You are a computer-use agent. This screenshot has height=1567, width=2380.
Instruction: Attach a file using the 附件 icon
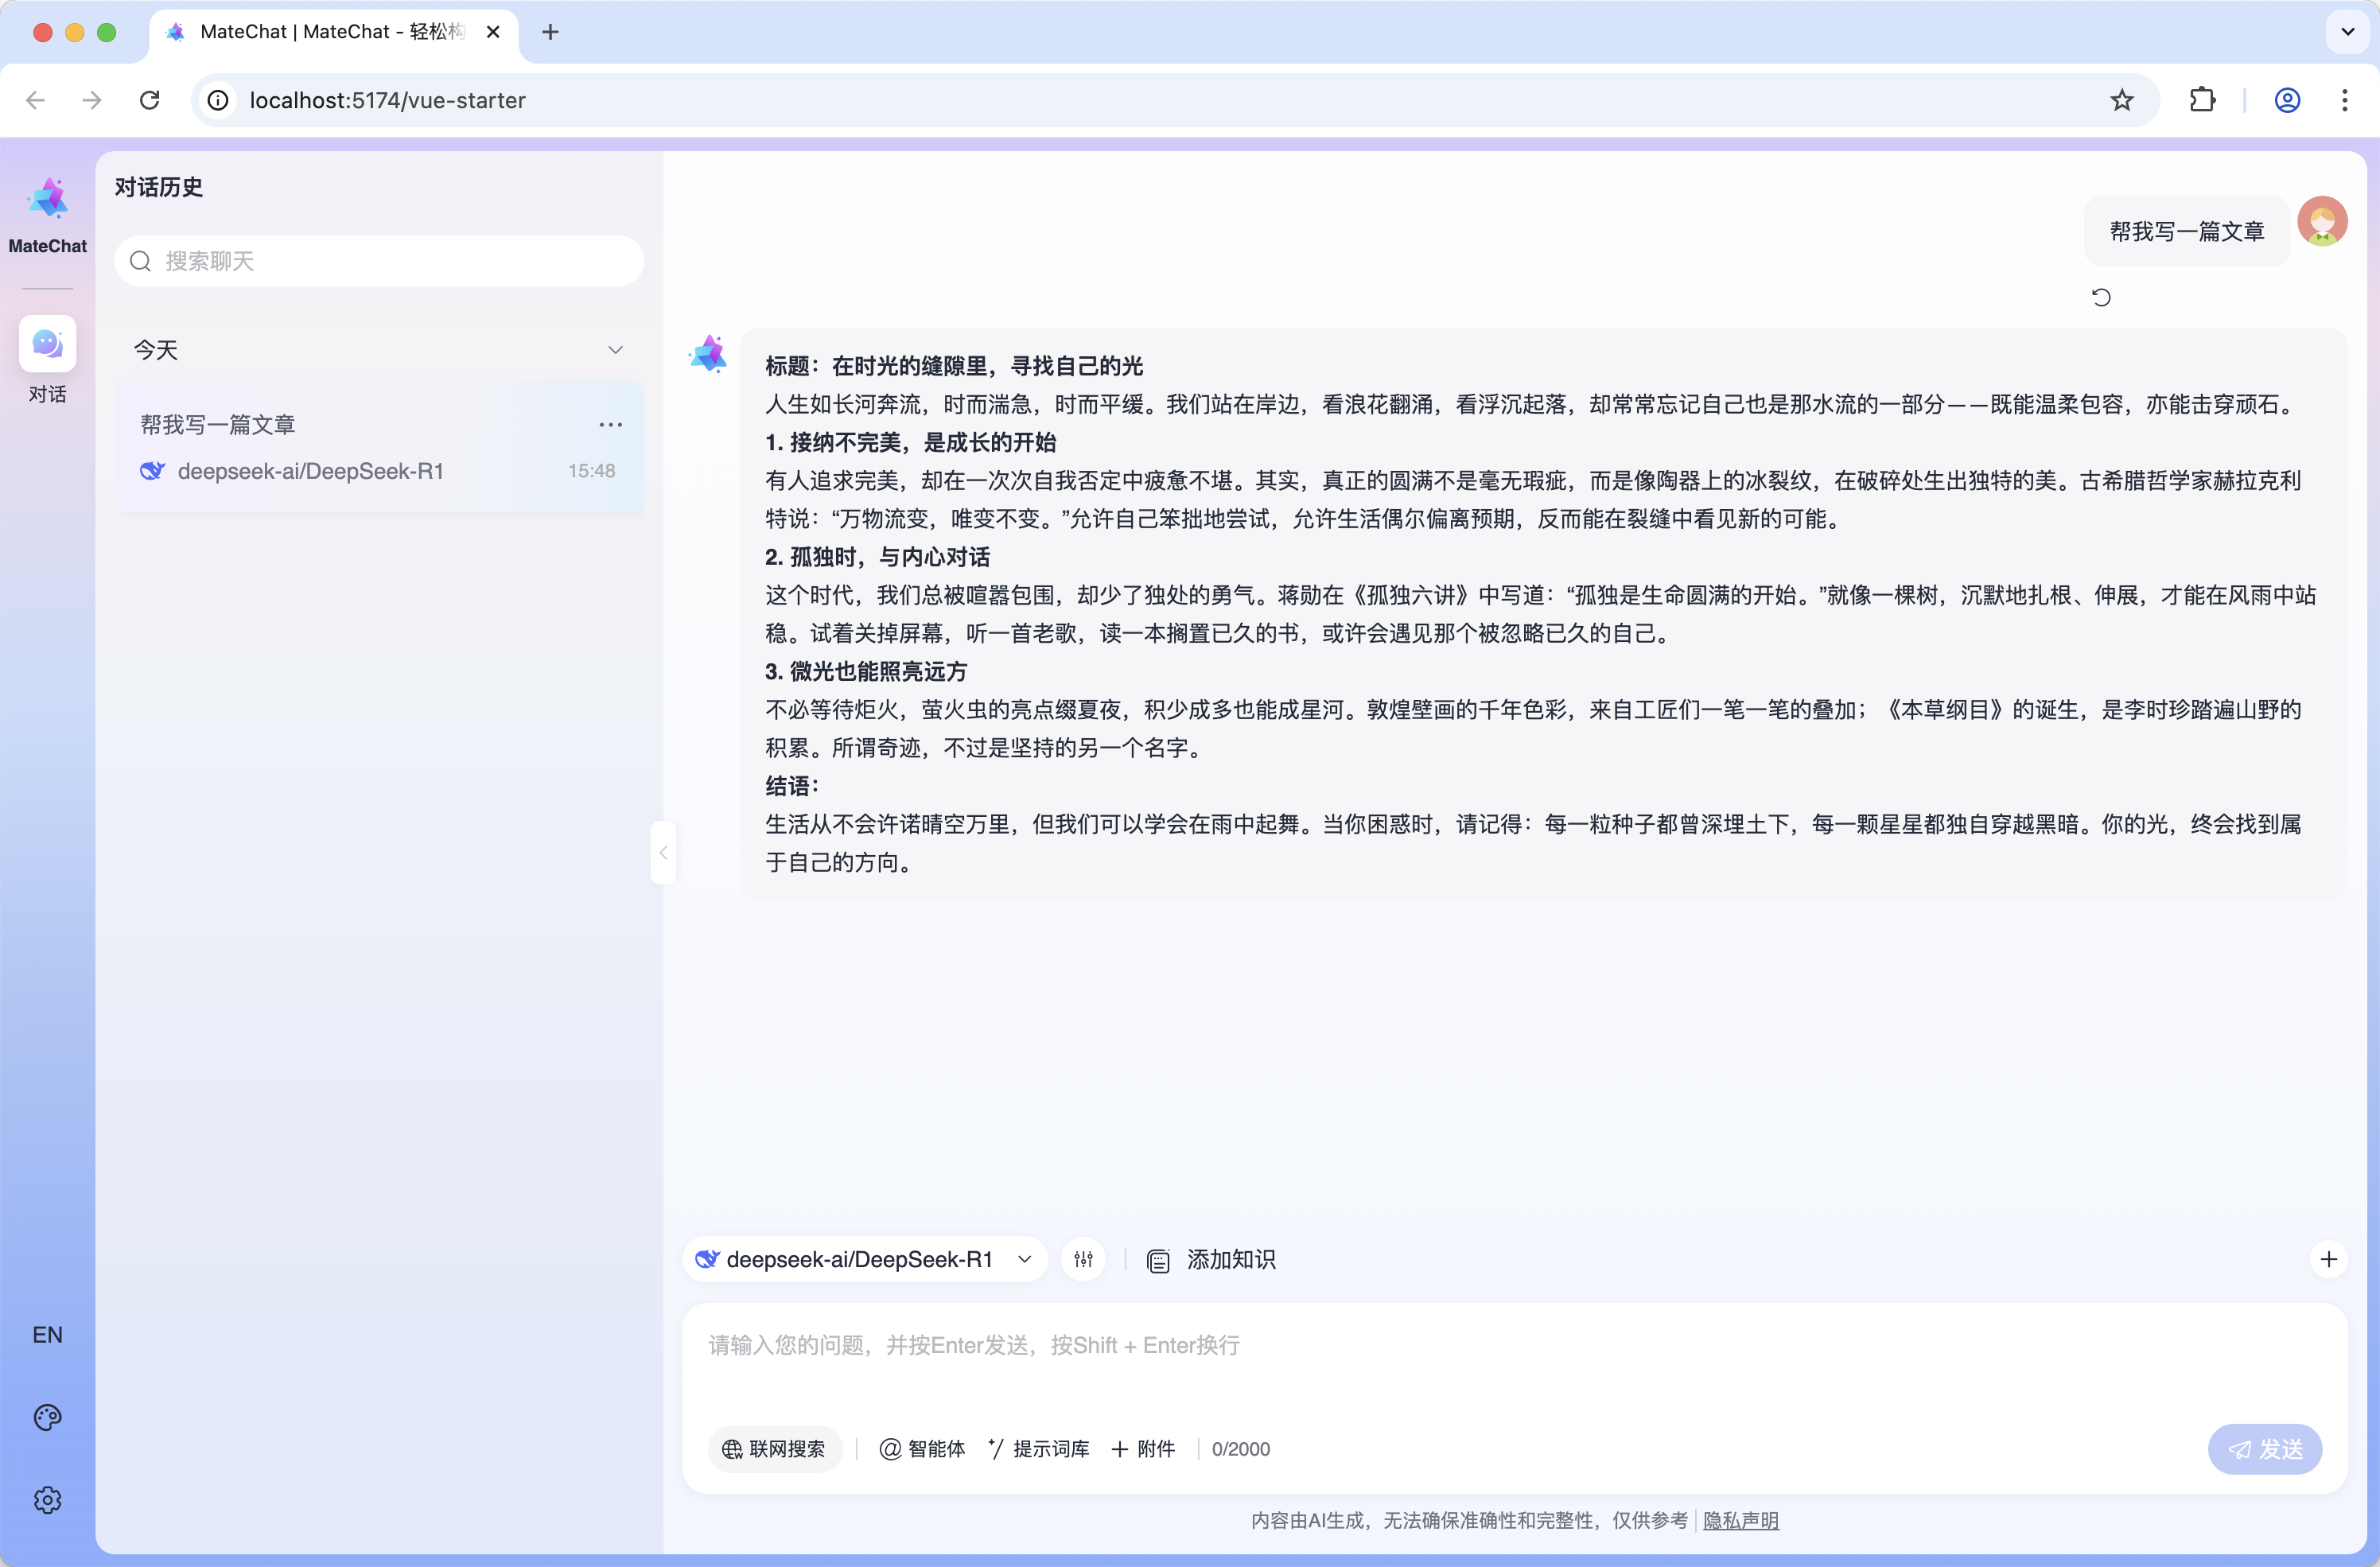pyautogui.click(x=1142, y=1448)
